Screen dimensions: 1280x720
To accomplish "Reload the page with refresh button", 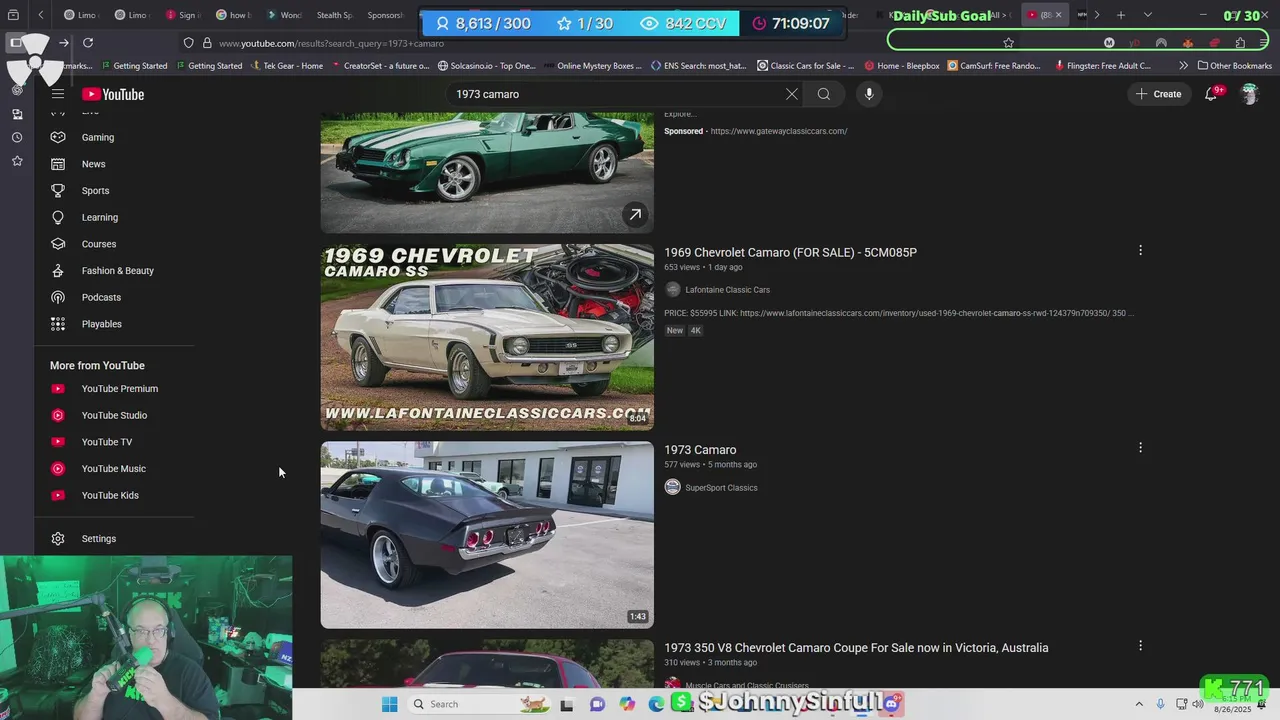I will (x=88, y=43).
